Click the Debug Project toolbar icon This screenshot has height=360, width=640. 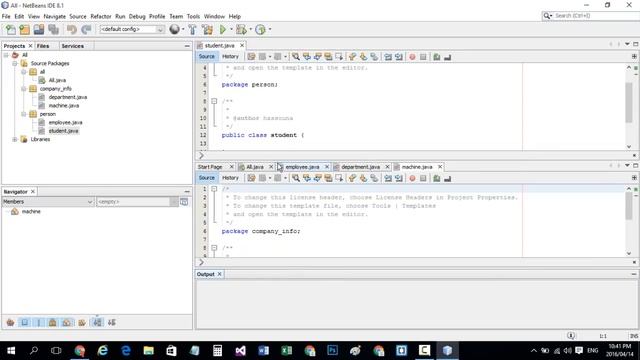tap(241, 29)
